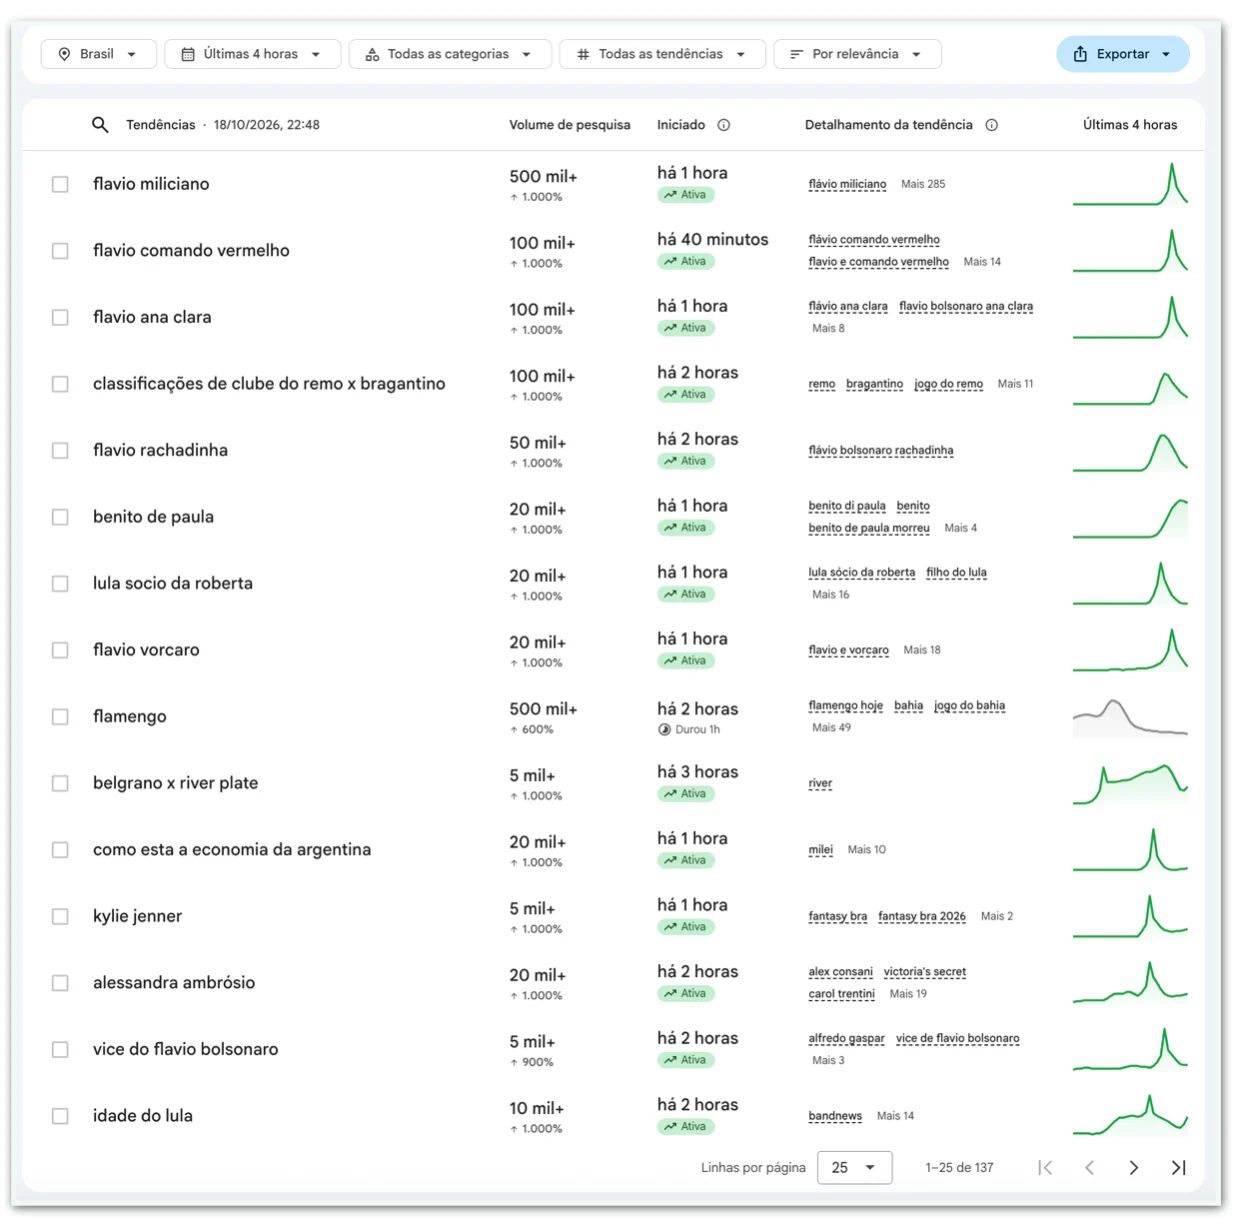Click 1–25 de 137 pagination text

click(x=959, y=1167)
